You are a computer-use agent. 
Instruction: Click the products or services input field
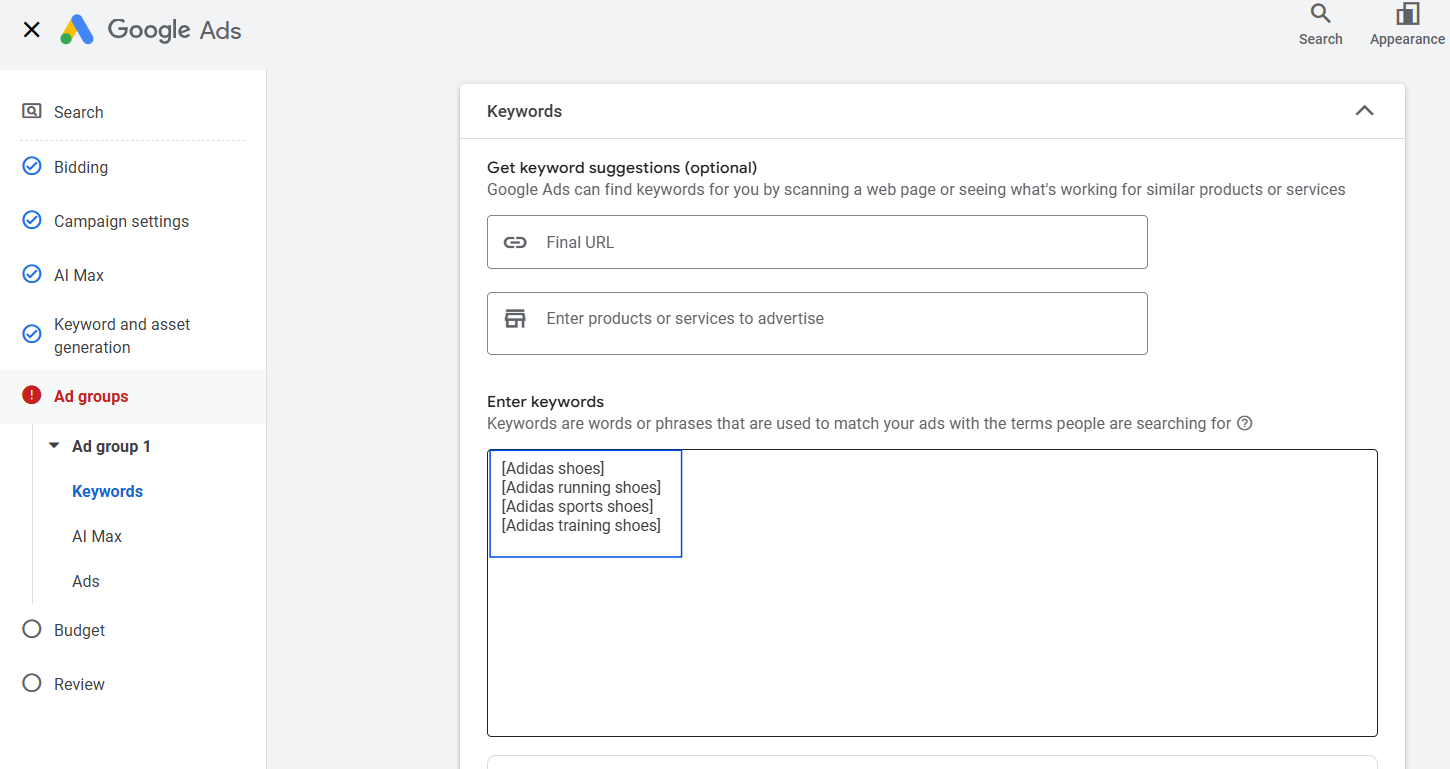click(x=817, y=323)
